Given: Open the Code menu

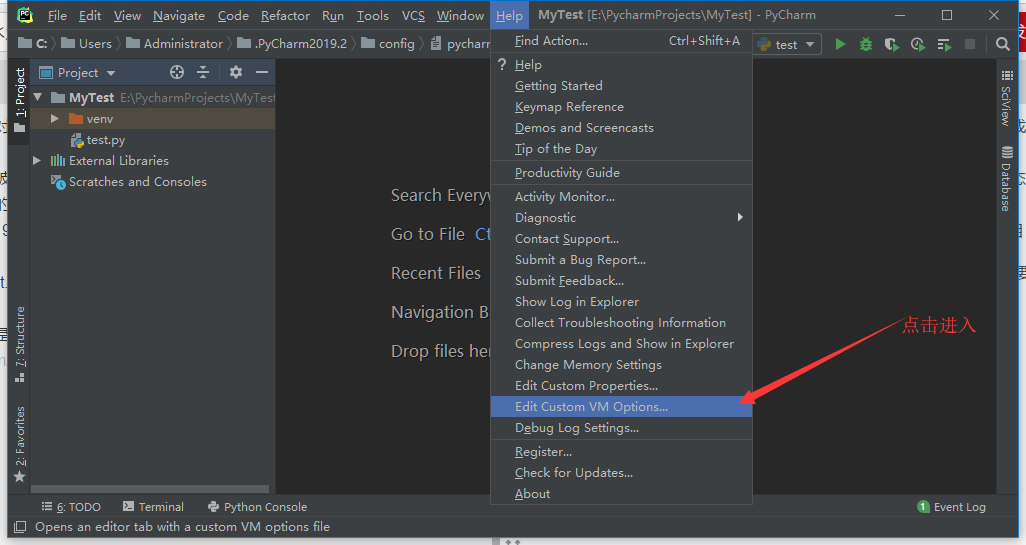Looking at the screenshot, I should 233,16.
